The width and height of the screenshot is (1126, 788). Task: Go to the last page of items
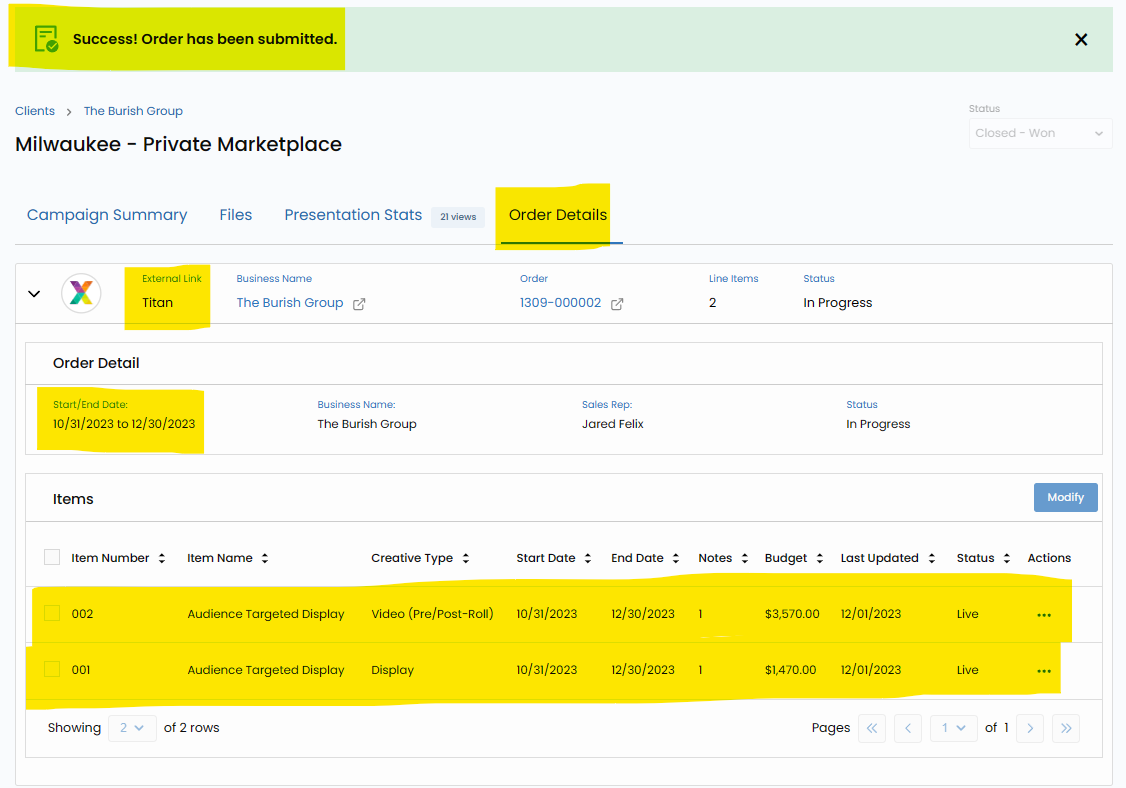[x=1066, y=728]
